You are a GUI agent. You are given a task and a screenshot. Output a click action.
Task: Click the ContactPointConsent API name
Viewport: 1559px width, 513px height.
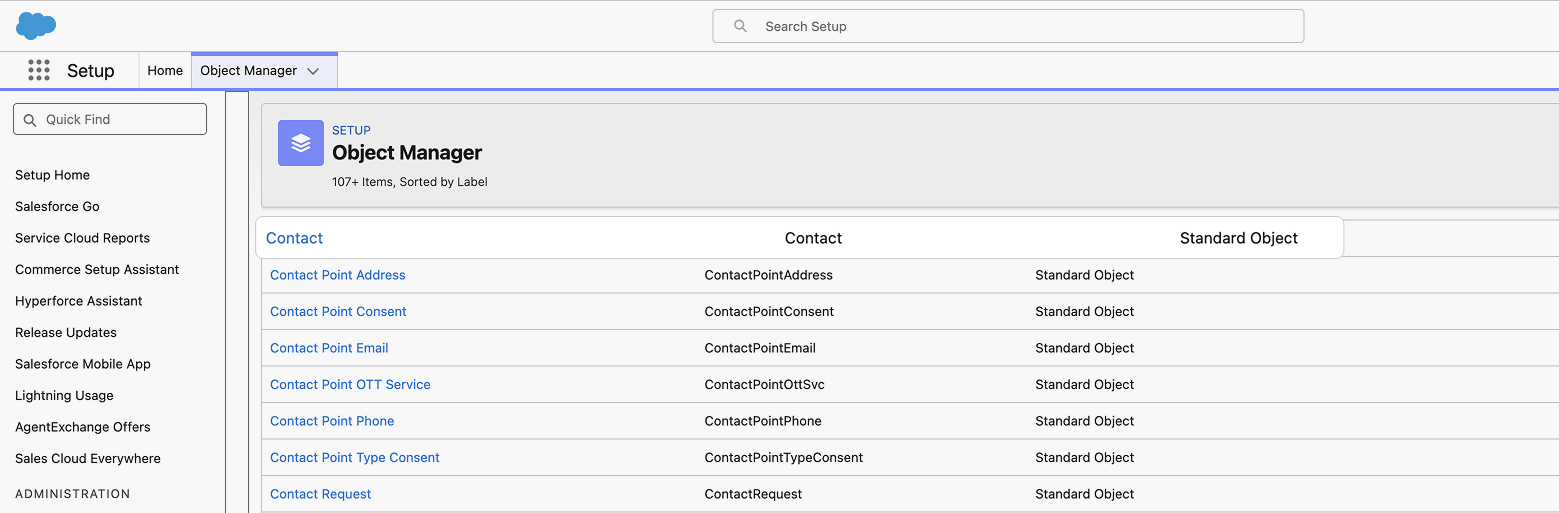[x=769, y=311]
